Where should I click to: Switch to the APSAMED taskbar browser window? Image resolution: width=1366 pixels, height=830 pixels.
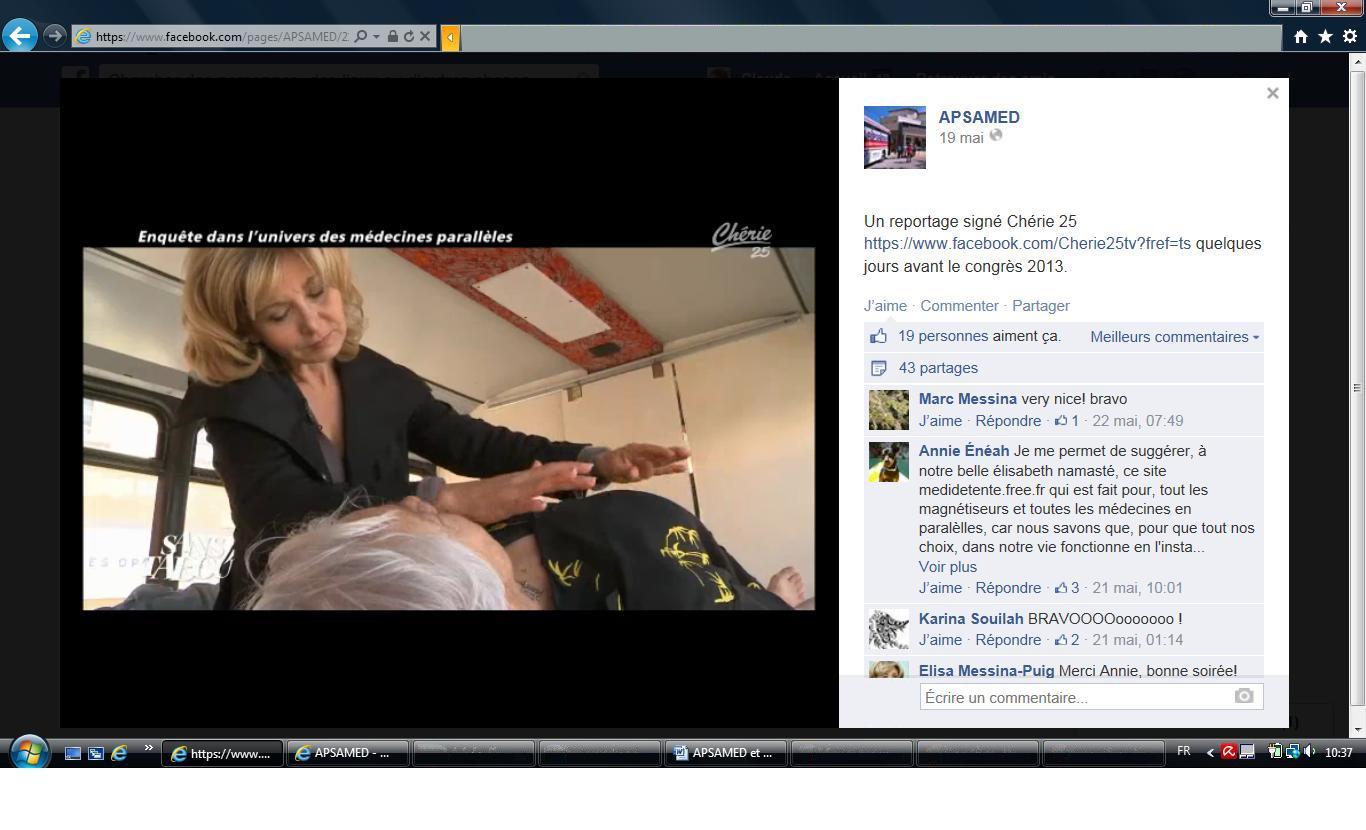[x=347, y=753]
